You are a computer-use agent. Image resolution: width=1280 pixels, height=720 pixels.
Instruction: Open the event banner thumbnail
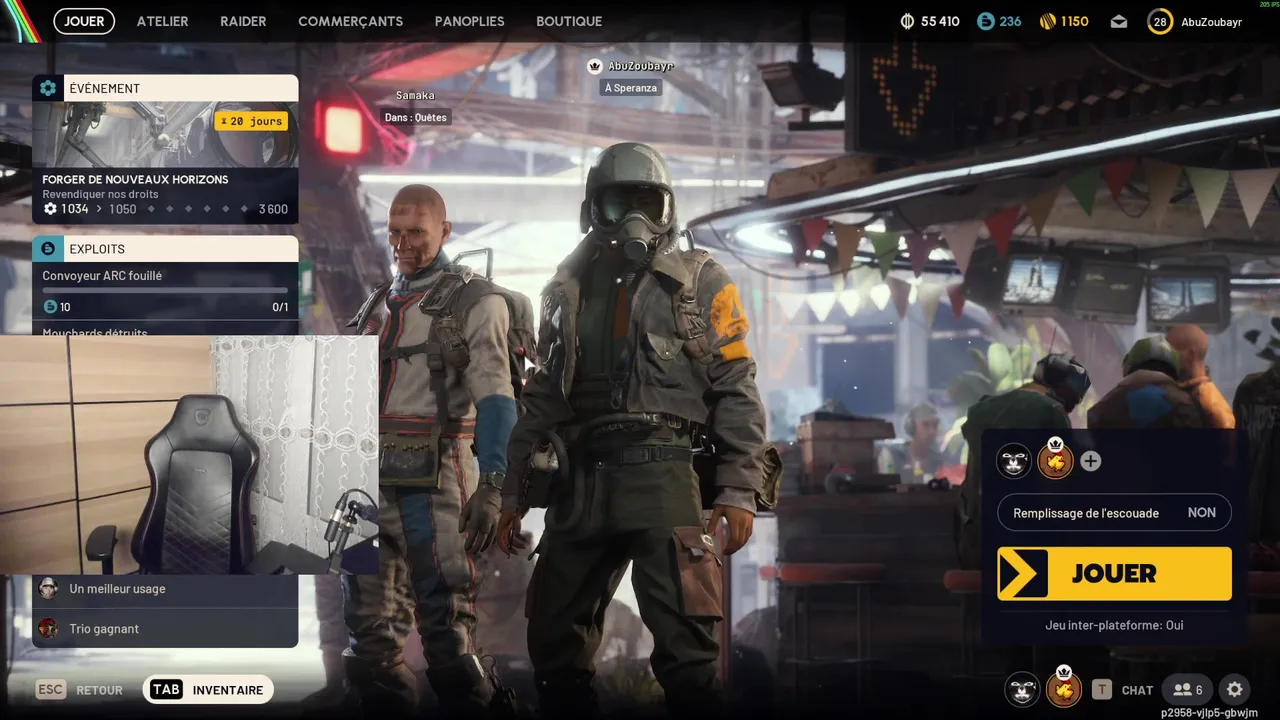pyautogui.click(x=165, y=134)
